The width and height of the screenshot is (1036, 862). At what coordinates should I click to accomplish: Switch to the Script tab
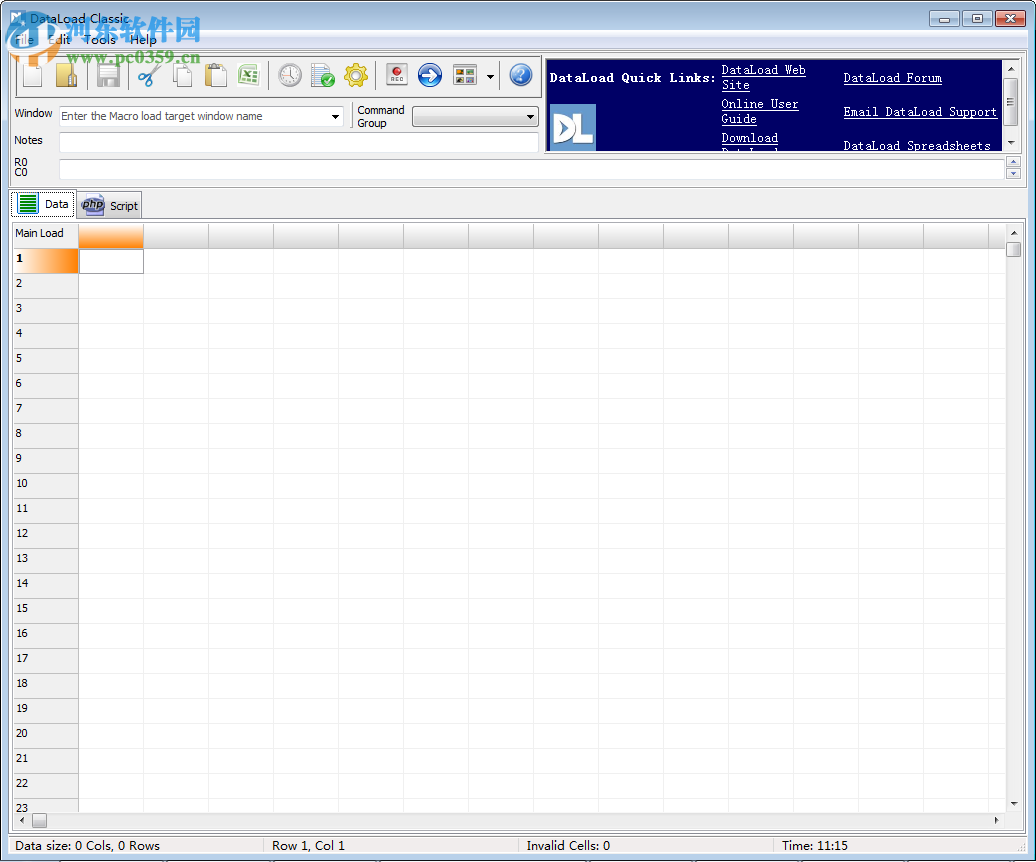coord(109,204)
